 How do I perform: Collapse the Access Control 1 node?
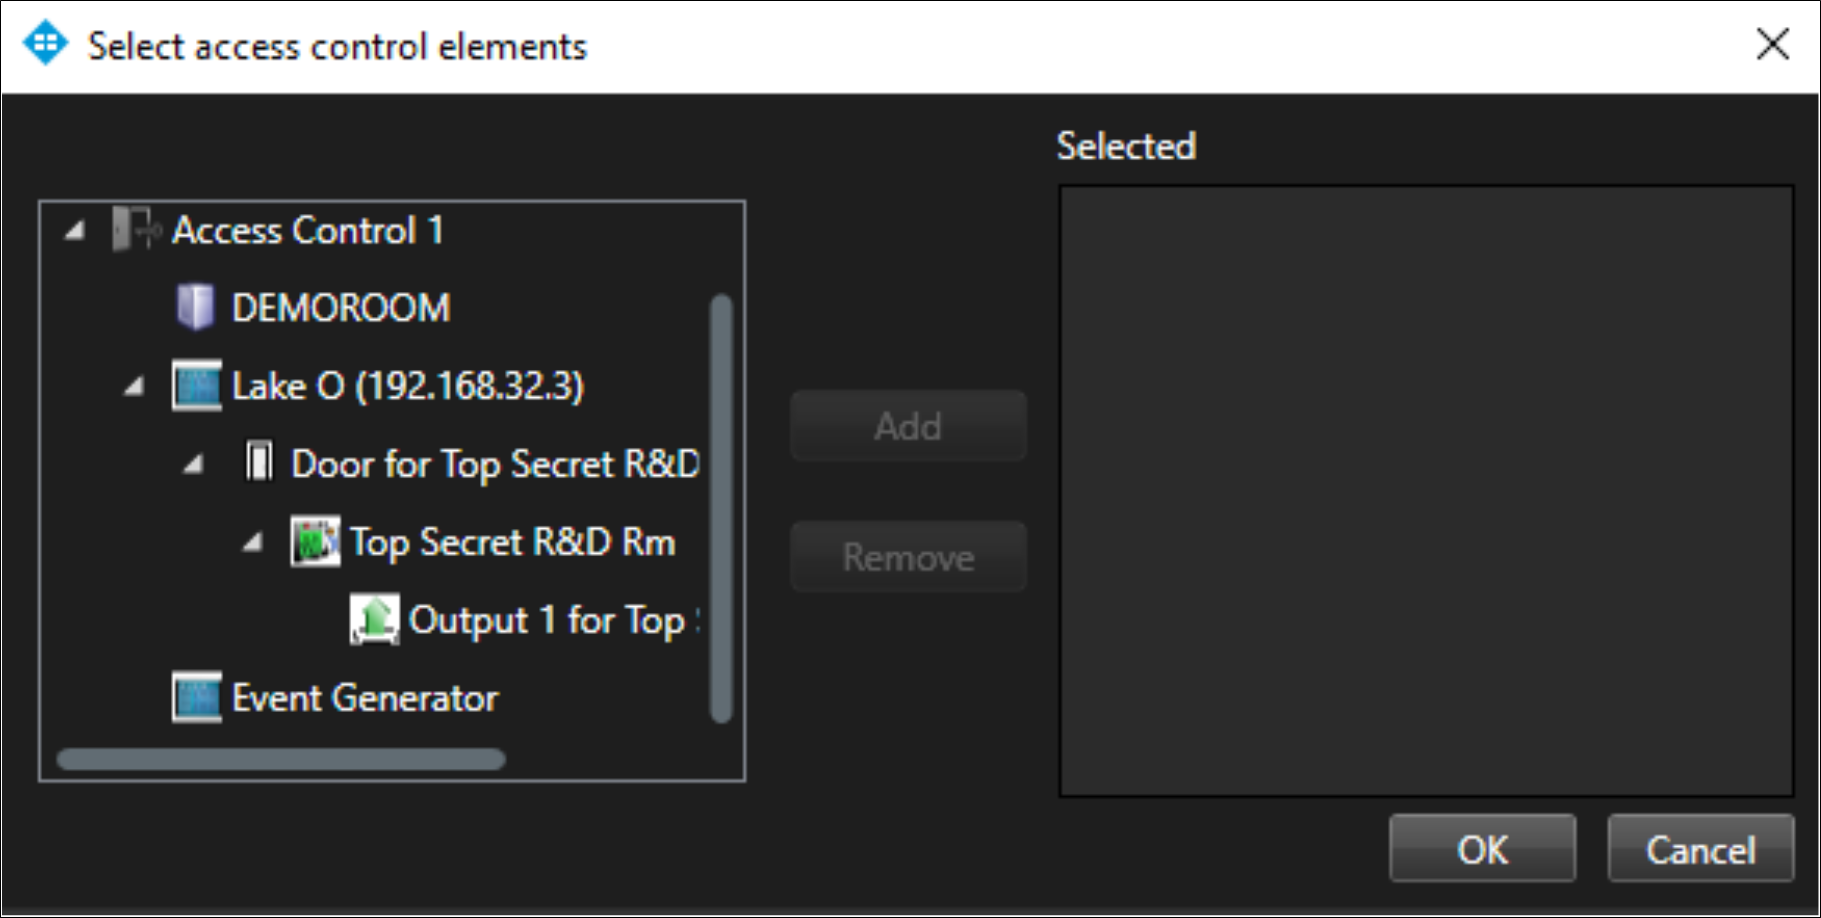[75, 231]
